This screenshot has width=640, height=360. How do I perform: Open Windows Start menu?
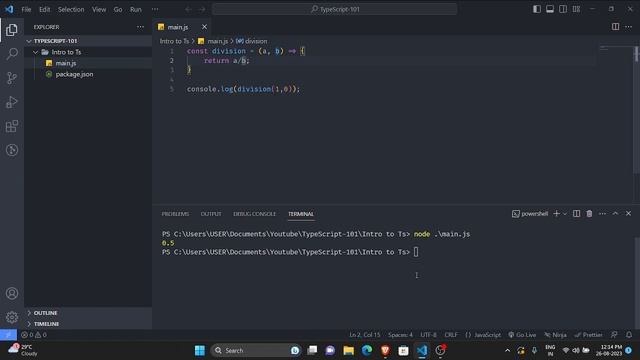pos(200,350)
